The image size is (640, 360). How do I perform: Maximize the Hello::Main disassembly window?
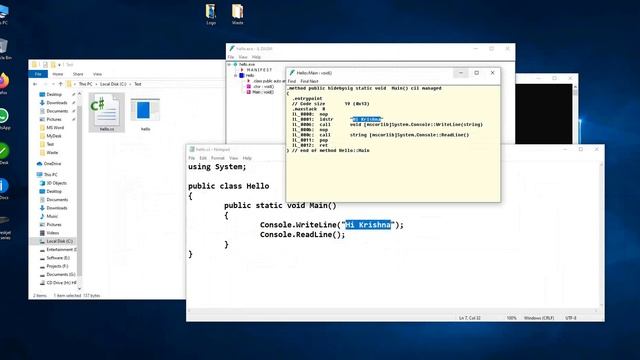click(x=476, y=73)
